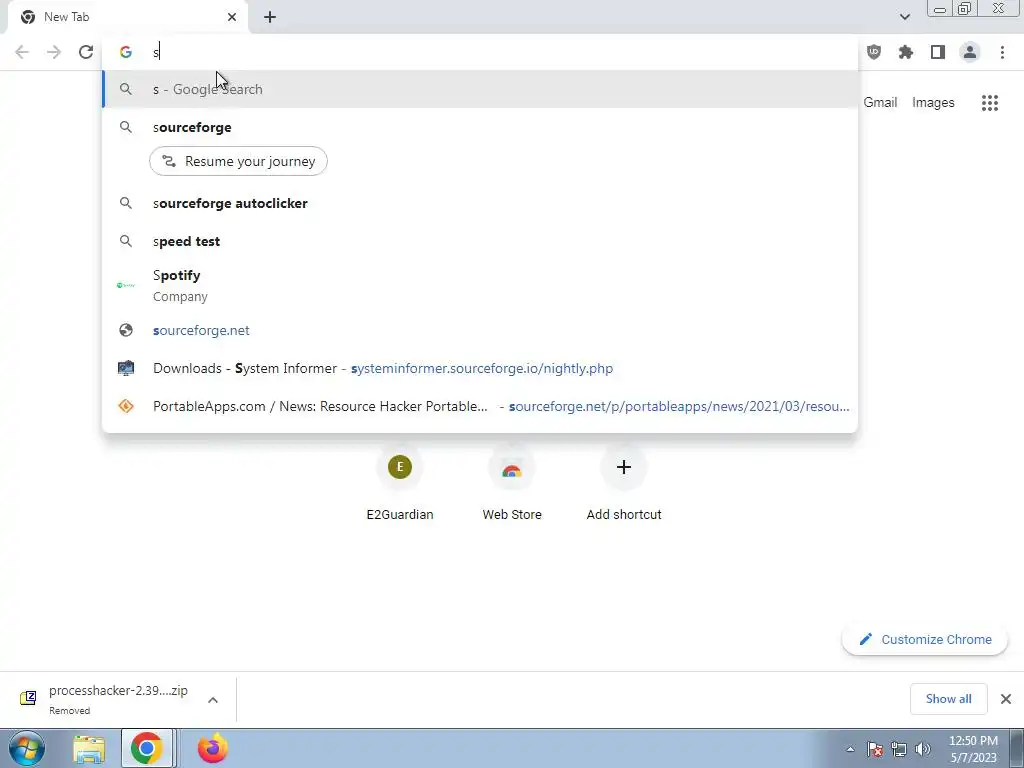Click the volume speaker tray icon
The width and height of the screenshot is (1024, 768).
pyautogui.click(x=923, y=749)
